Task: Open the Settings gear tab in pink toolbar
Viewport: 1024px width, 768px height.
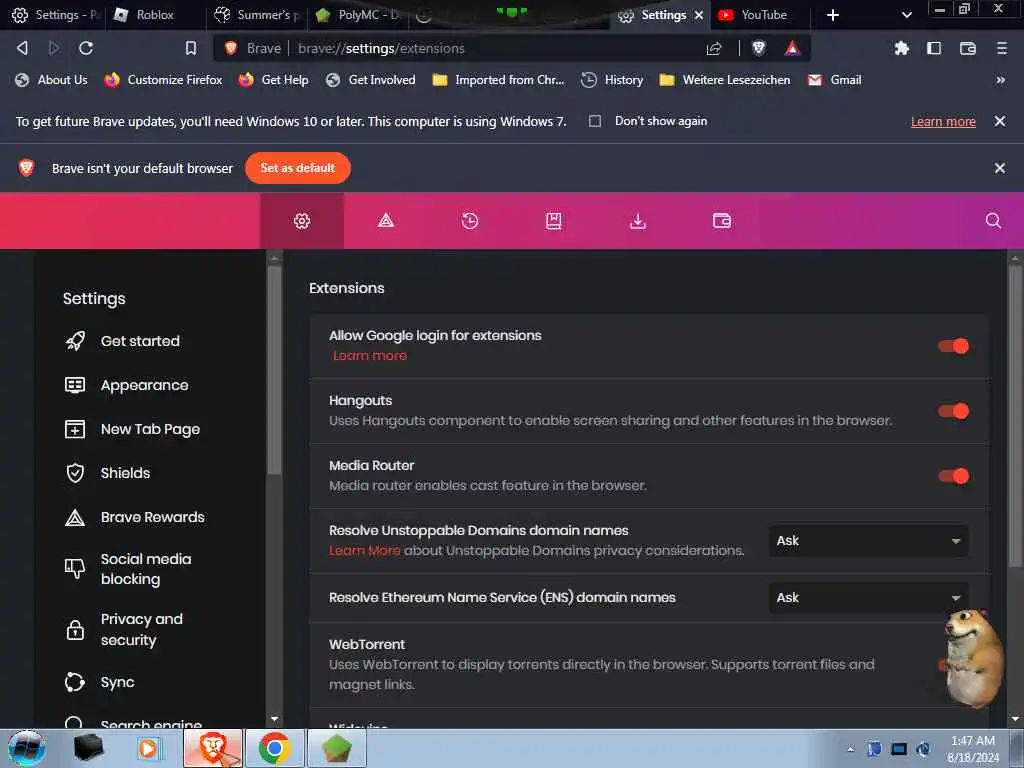Action: [x=302, y=221]
